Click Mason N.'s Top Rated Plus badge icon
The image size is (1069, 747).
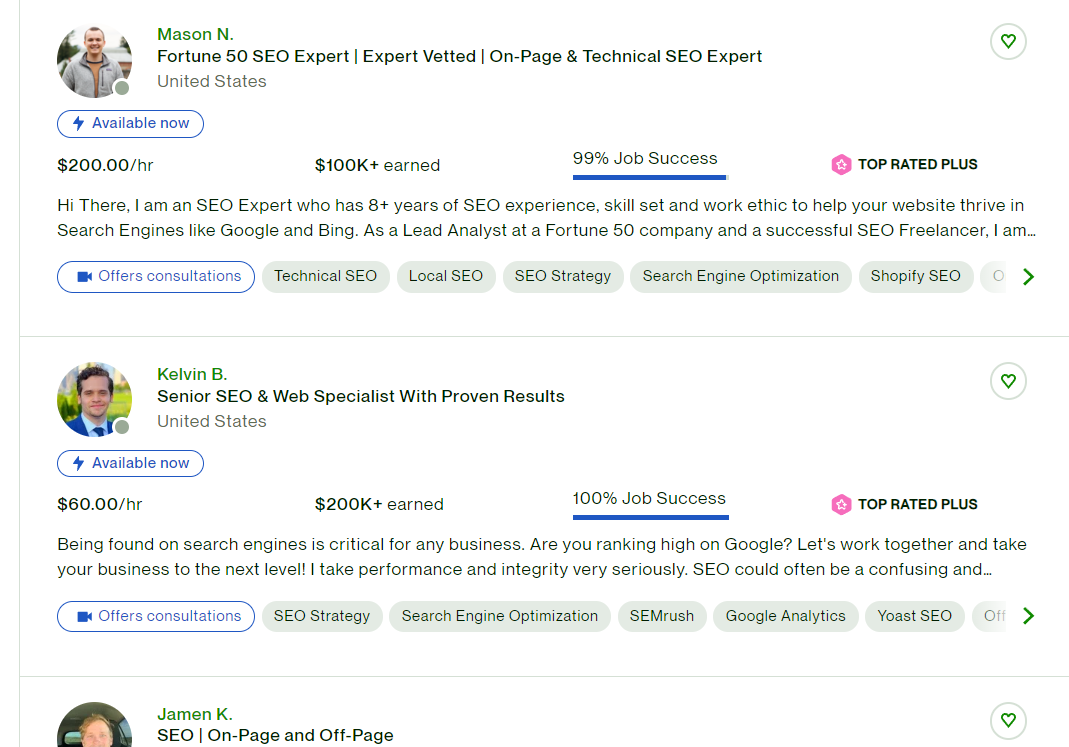[841, 165]
